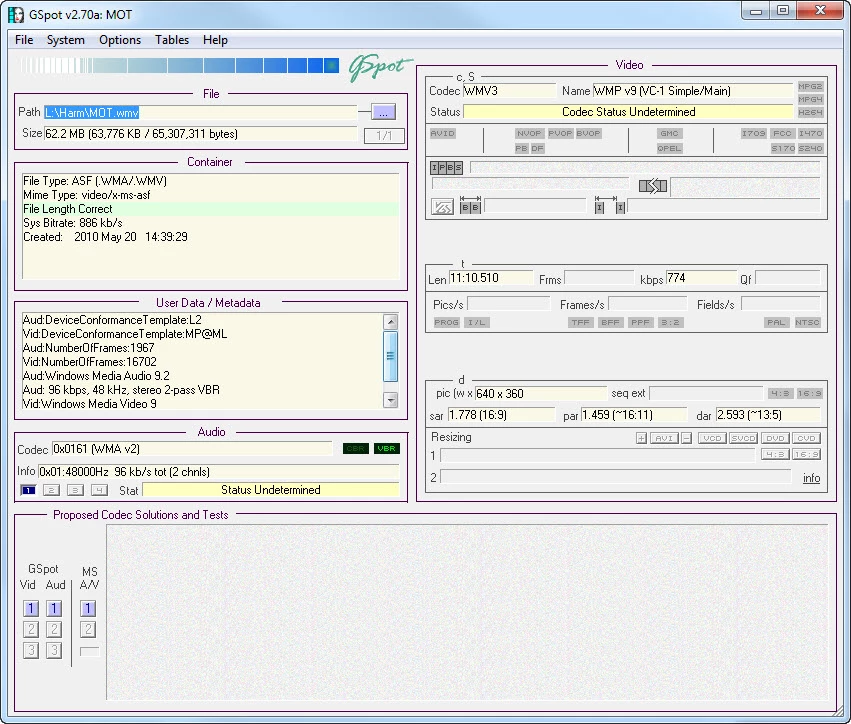
Task: Click the PAL indicator
Action: 776,322
